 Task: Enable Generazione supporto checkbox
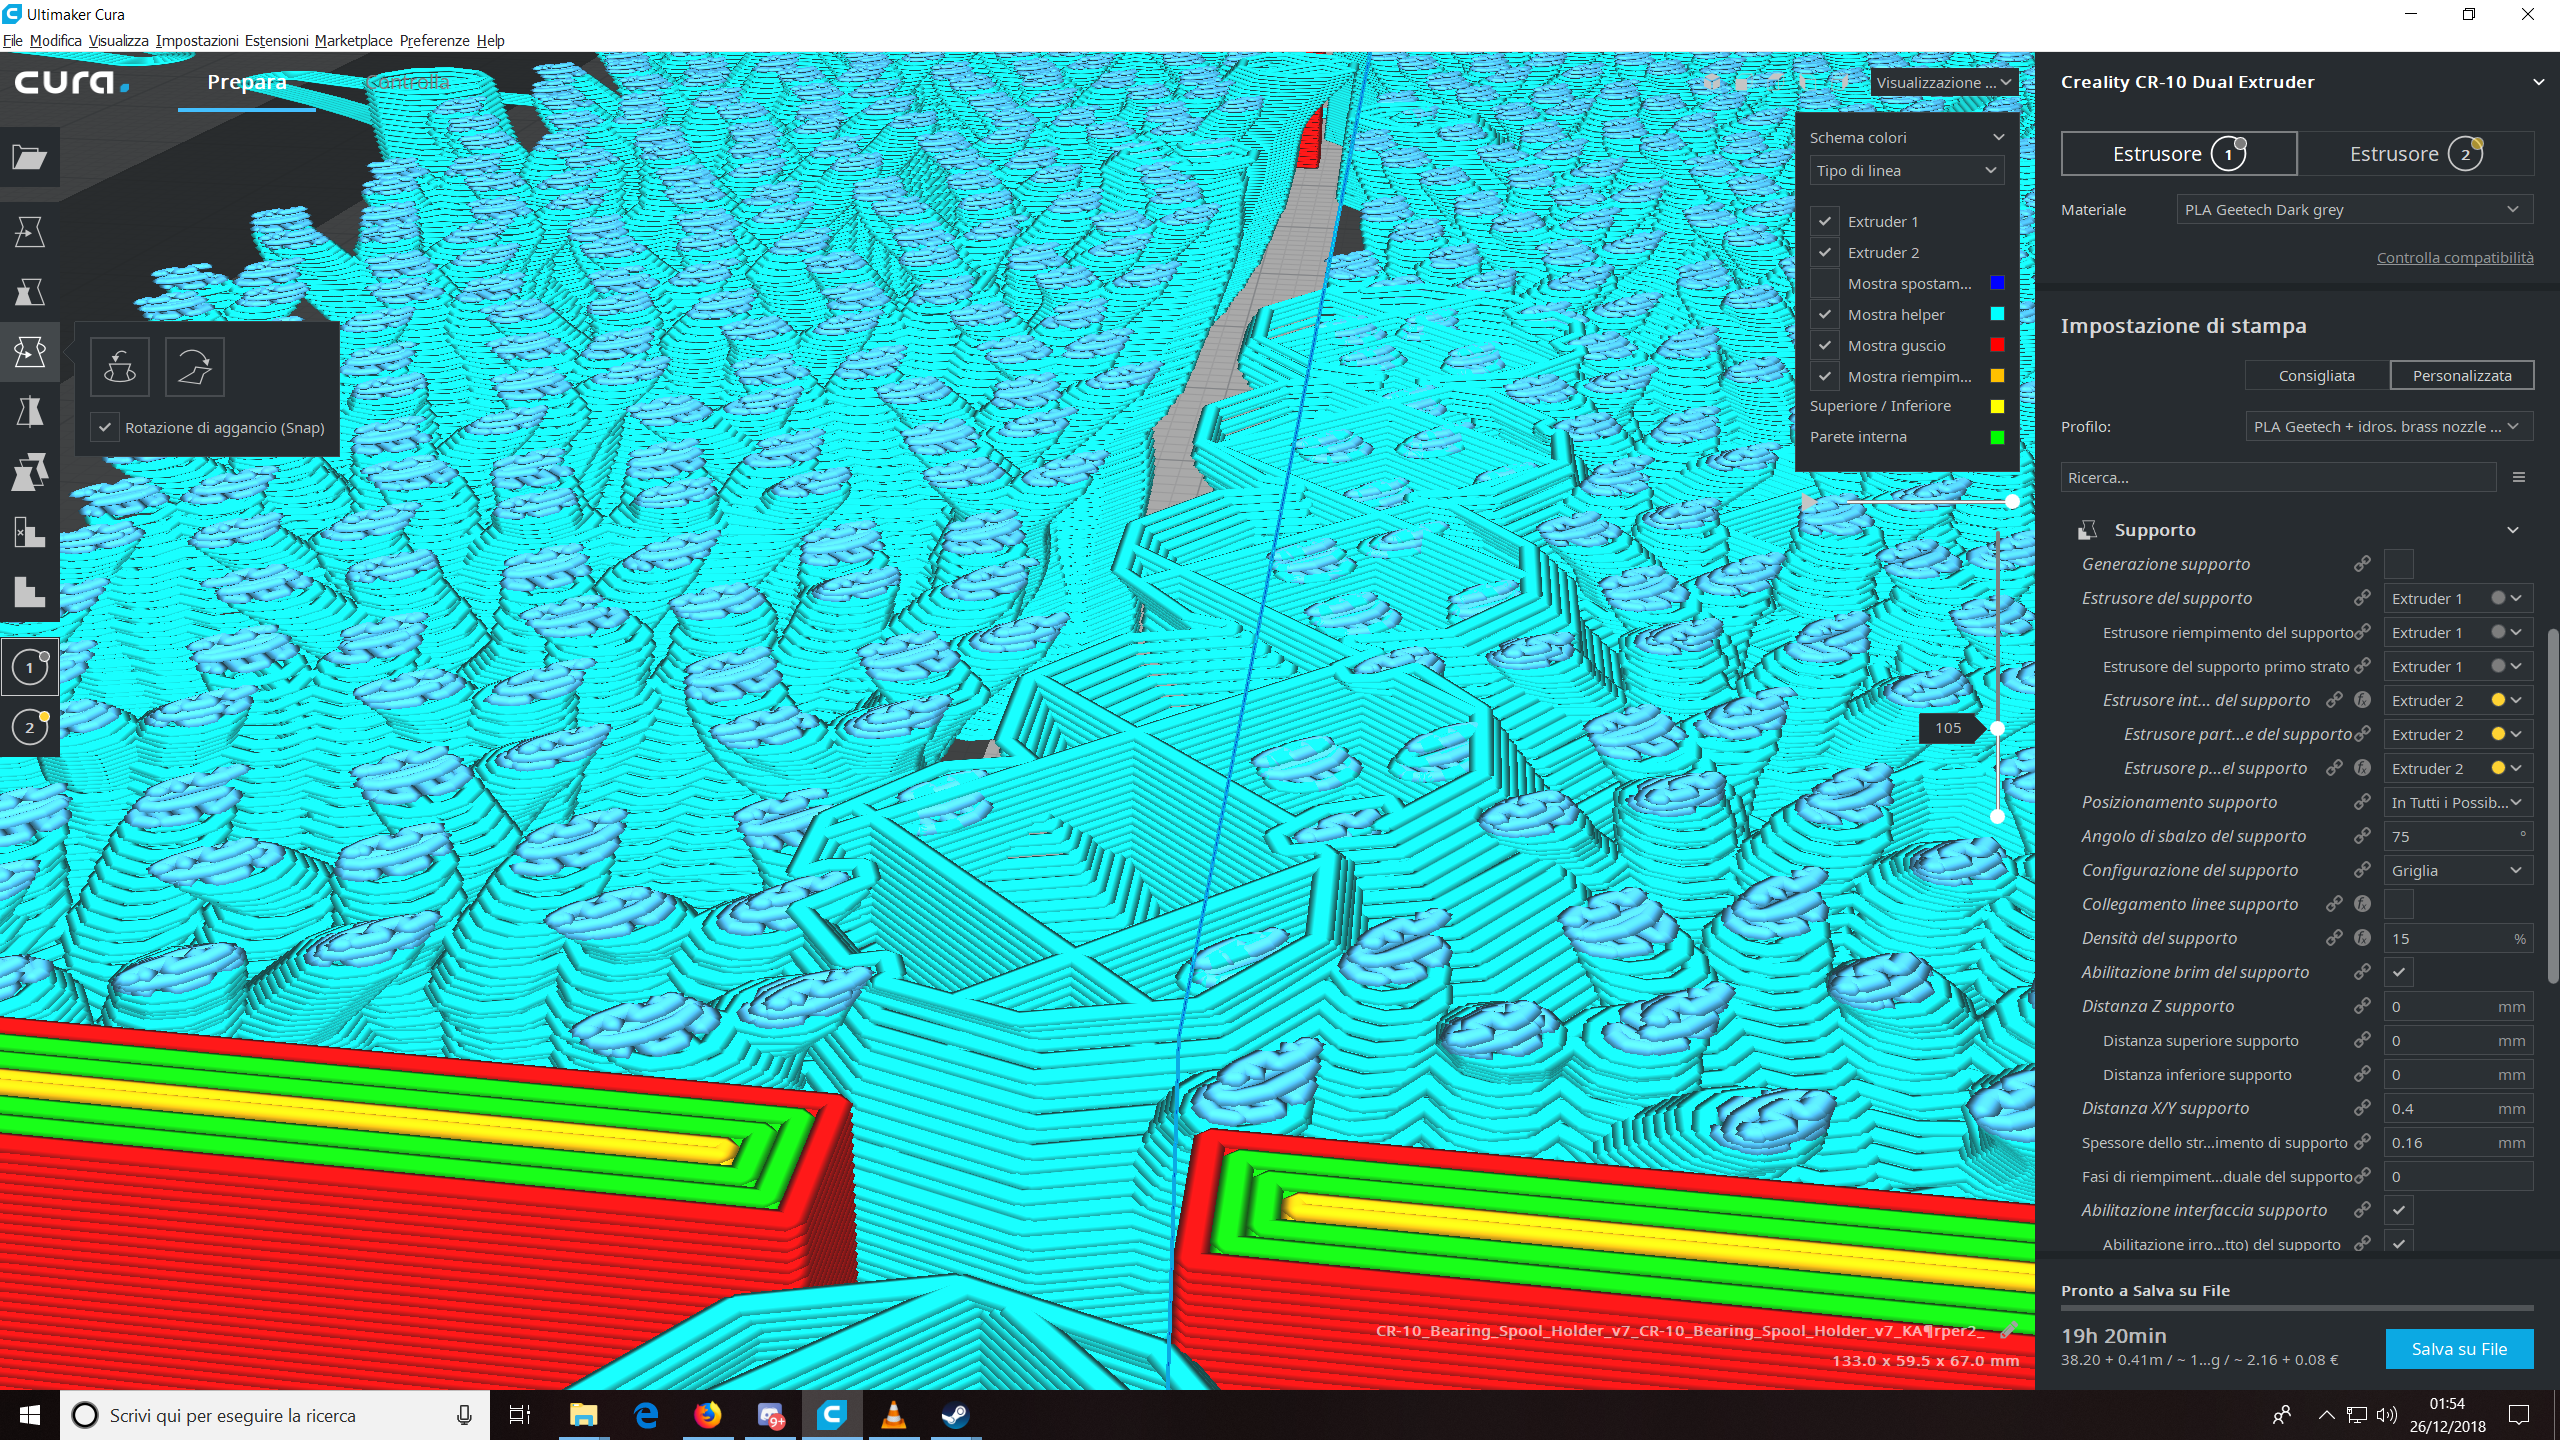point(2399,564)
